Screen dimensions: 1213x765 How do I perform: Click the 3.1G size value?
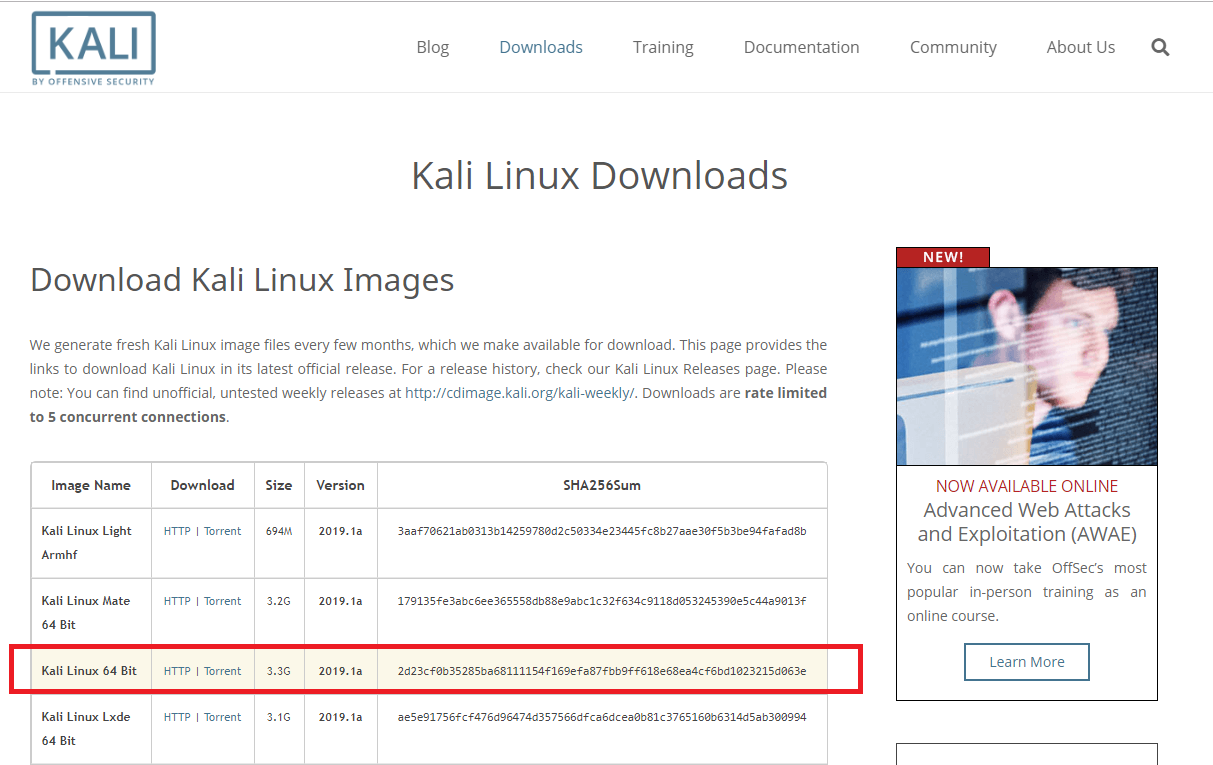pos(279,717)
